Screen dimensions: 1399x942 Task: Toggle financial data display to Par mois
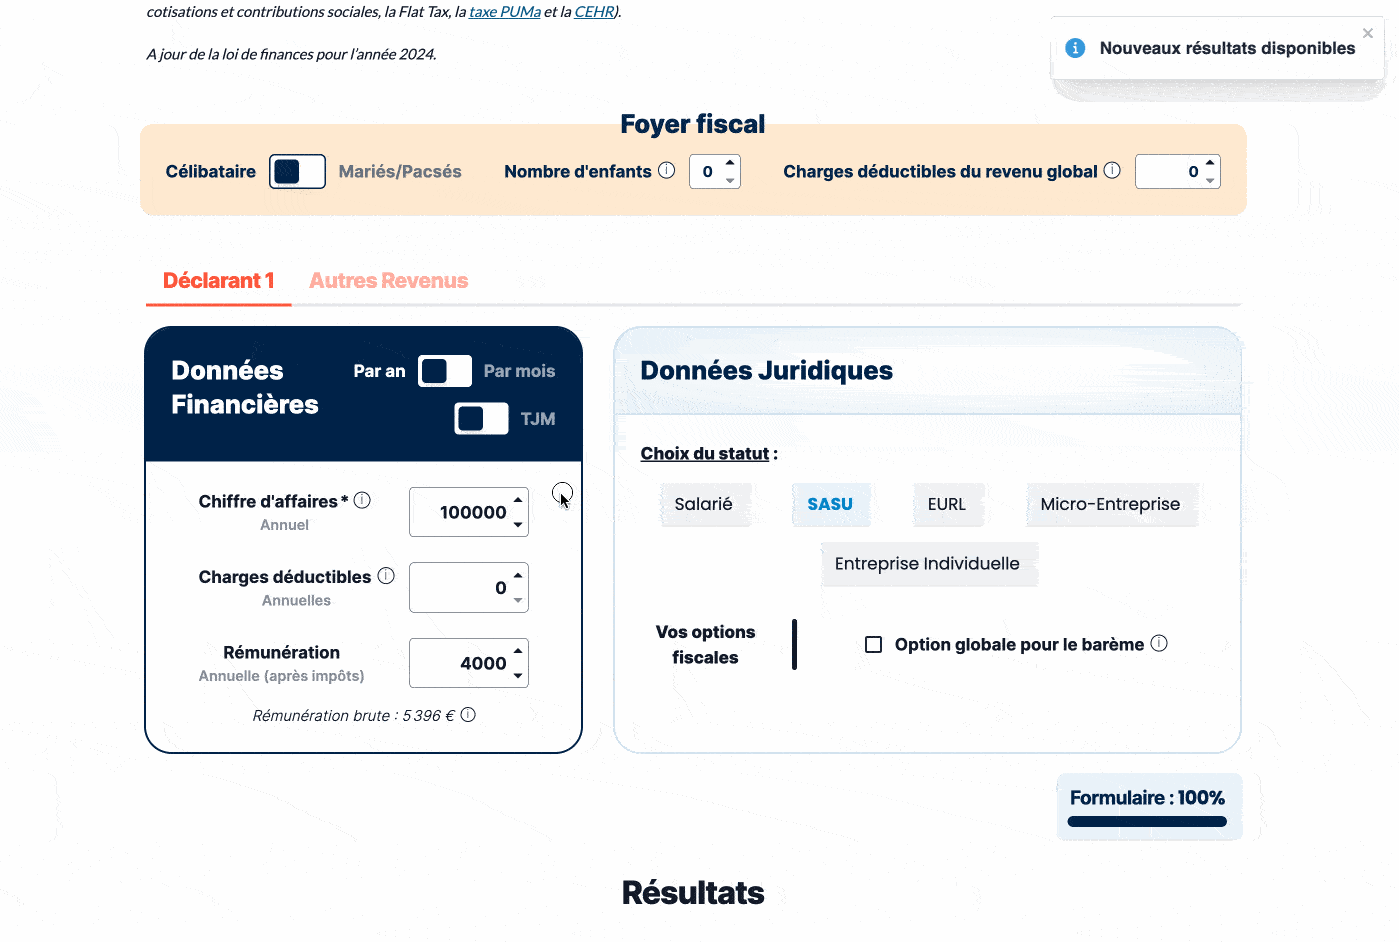444,370
